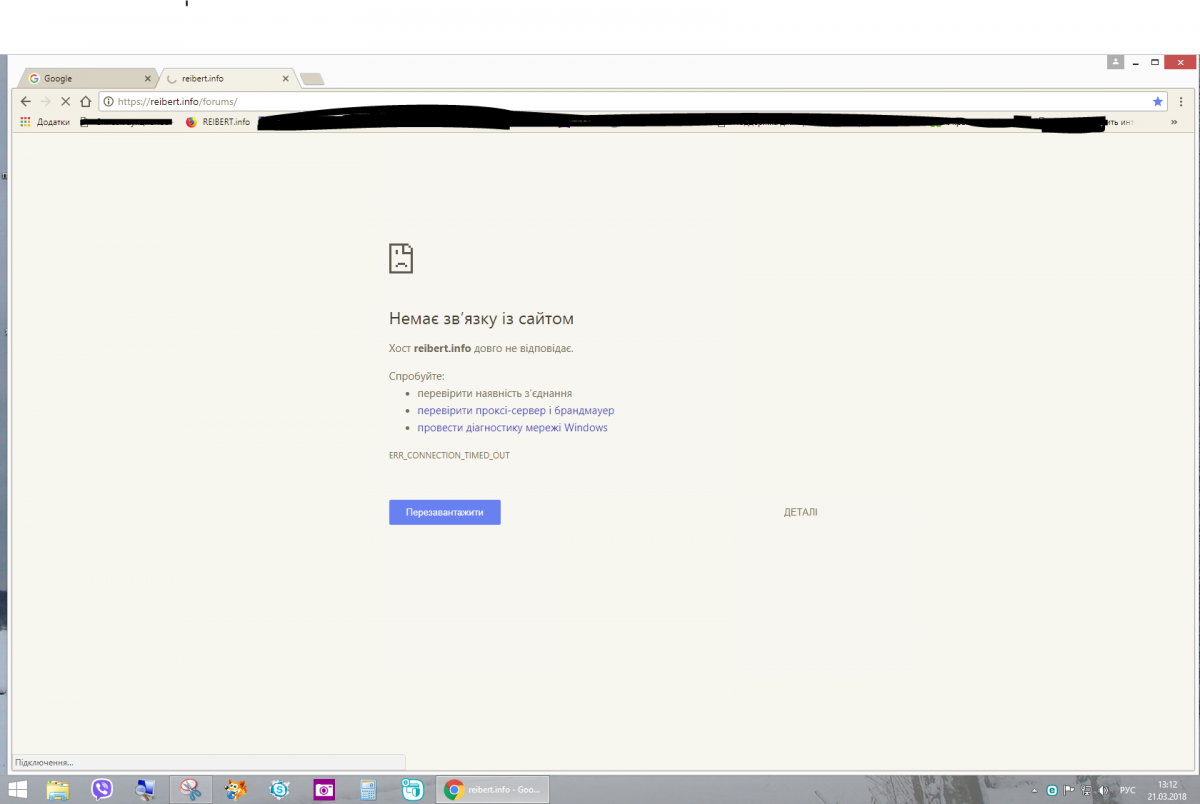
Task: Follow the 'перевірити проксі-сервер і брандмауер' link
Action: coord(516,411)
